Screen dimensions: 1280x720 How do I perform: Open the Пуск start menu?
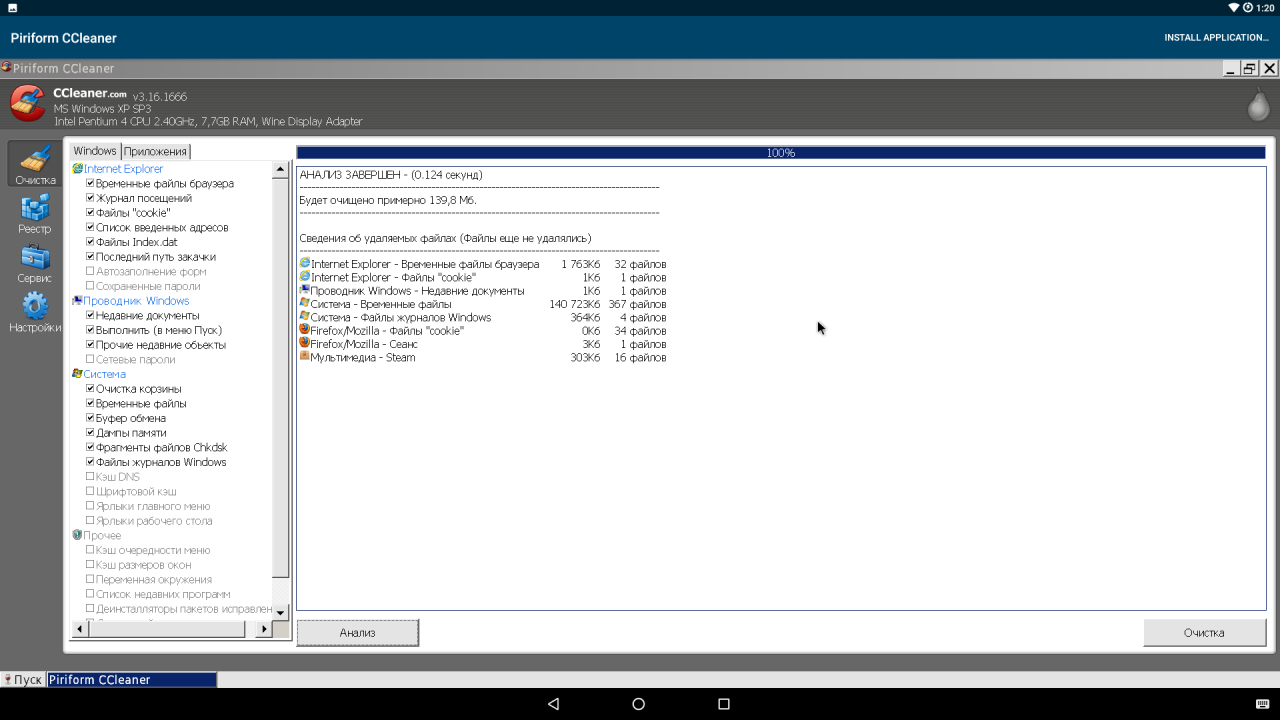22,680
